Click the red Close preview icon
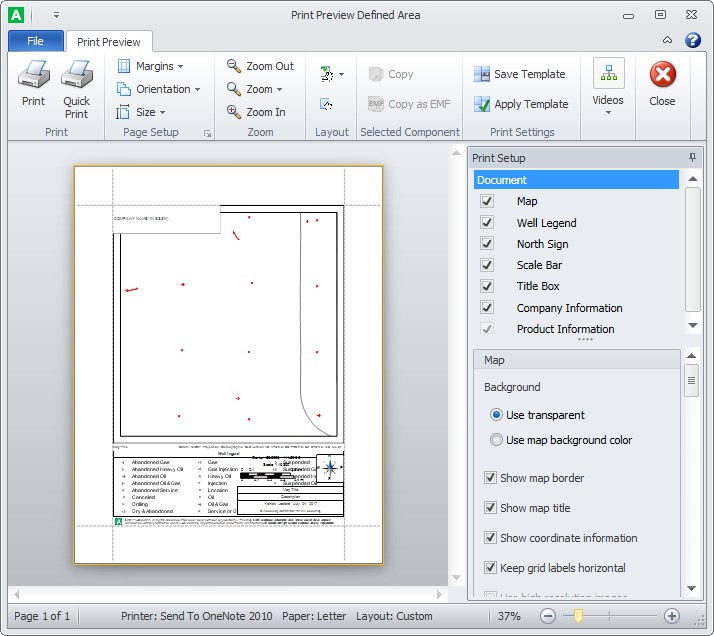714x636 pixels. click(662, 75)
